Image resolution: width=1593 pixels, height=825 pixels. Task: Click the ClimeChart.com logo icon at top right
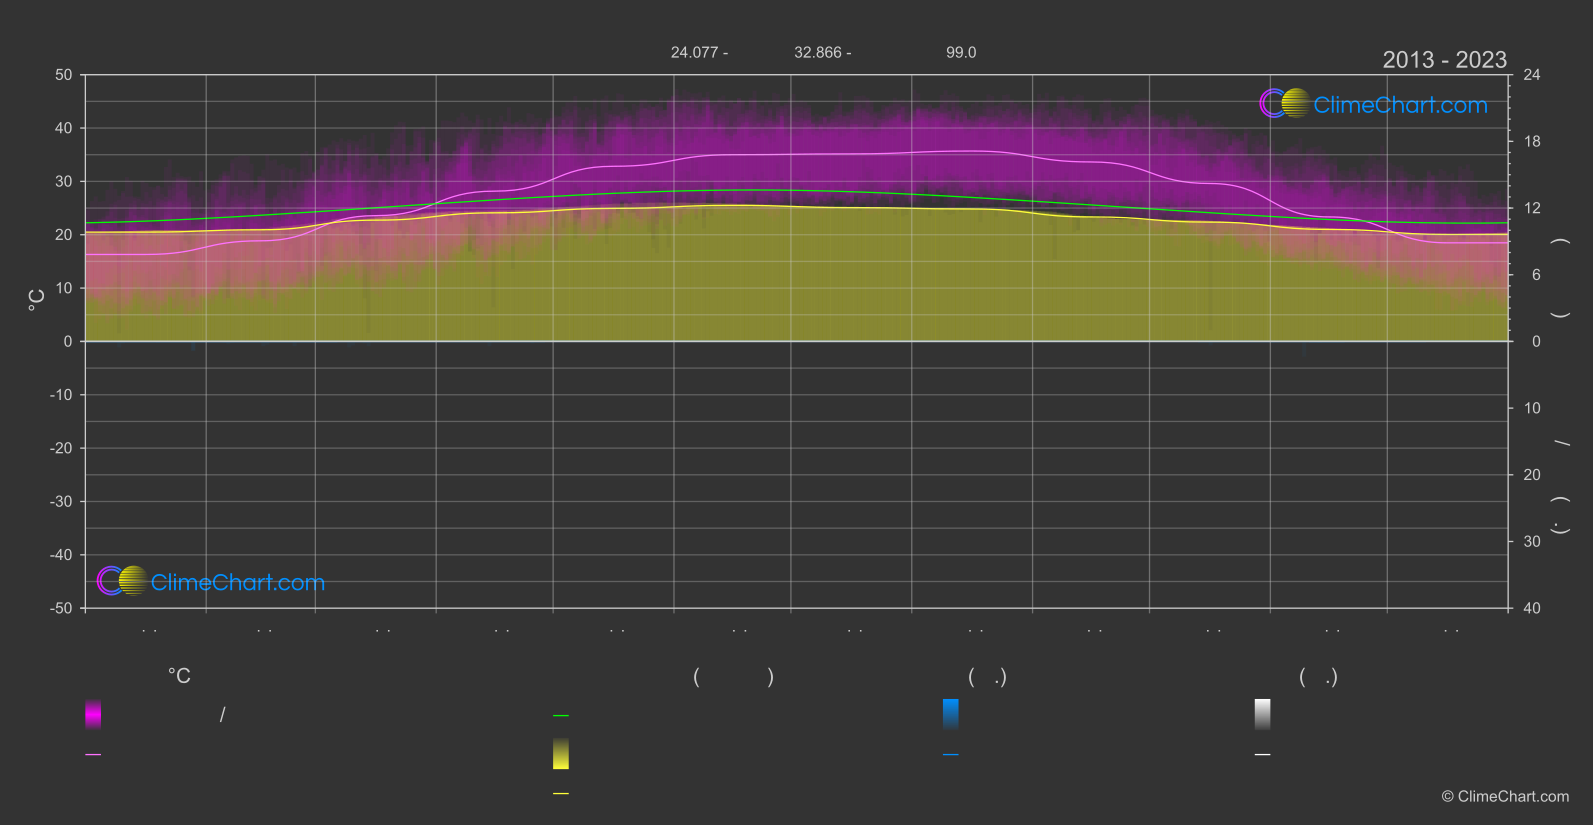coord(1284,104)
